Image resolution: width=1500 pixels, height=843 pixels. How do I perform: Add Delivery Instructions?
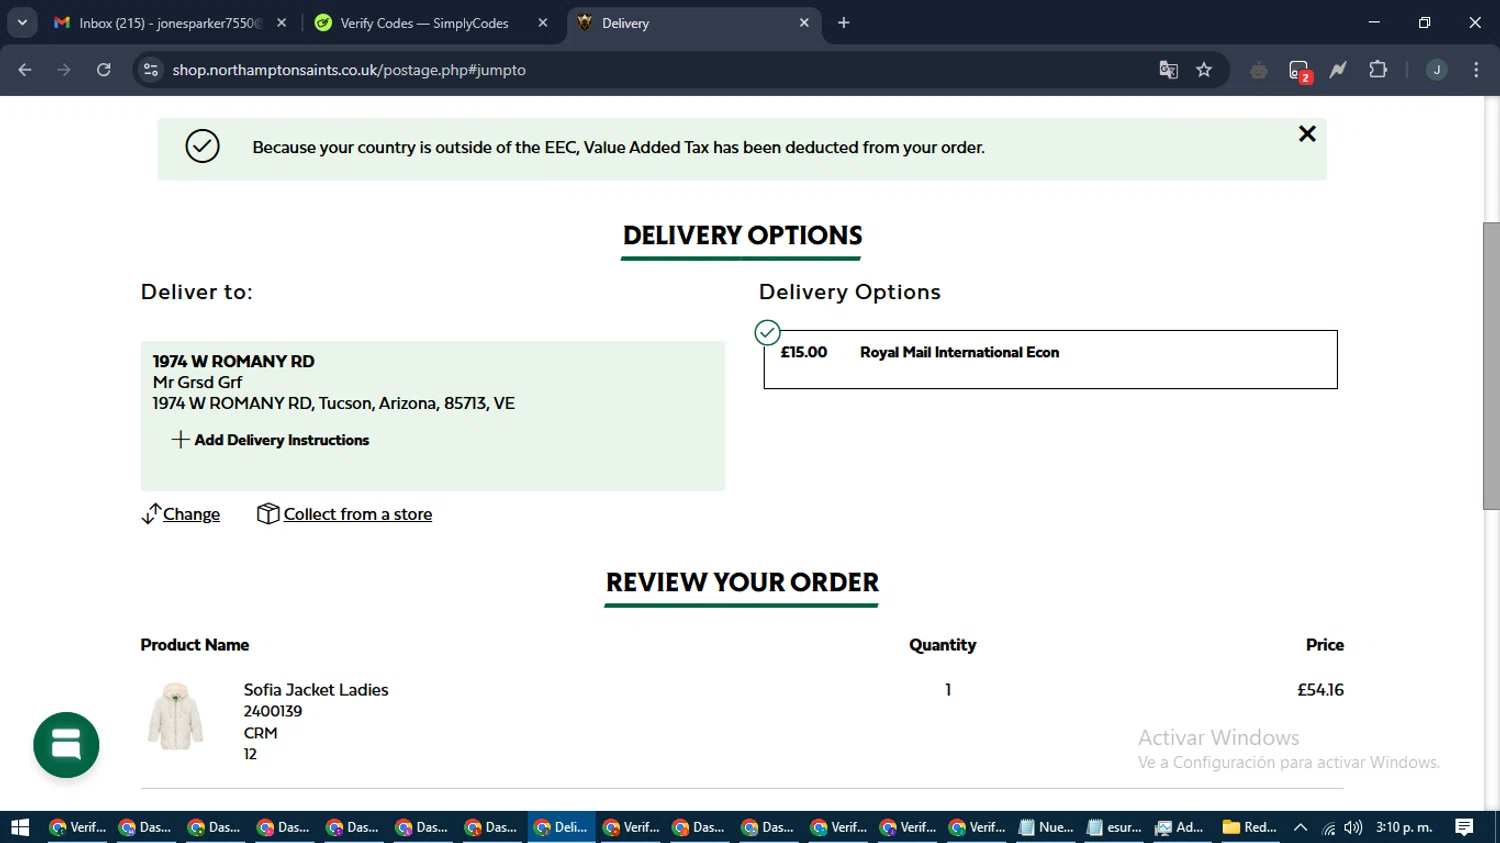pos(270,440)
